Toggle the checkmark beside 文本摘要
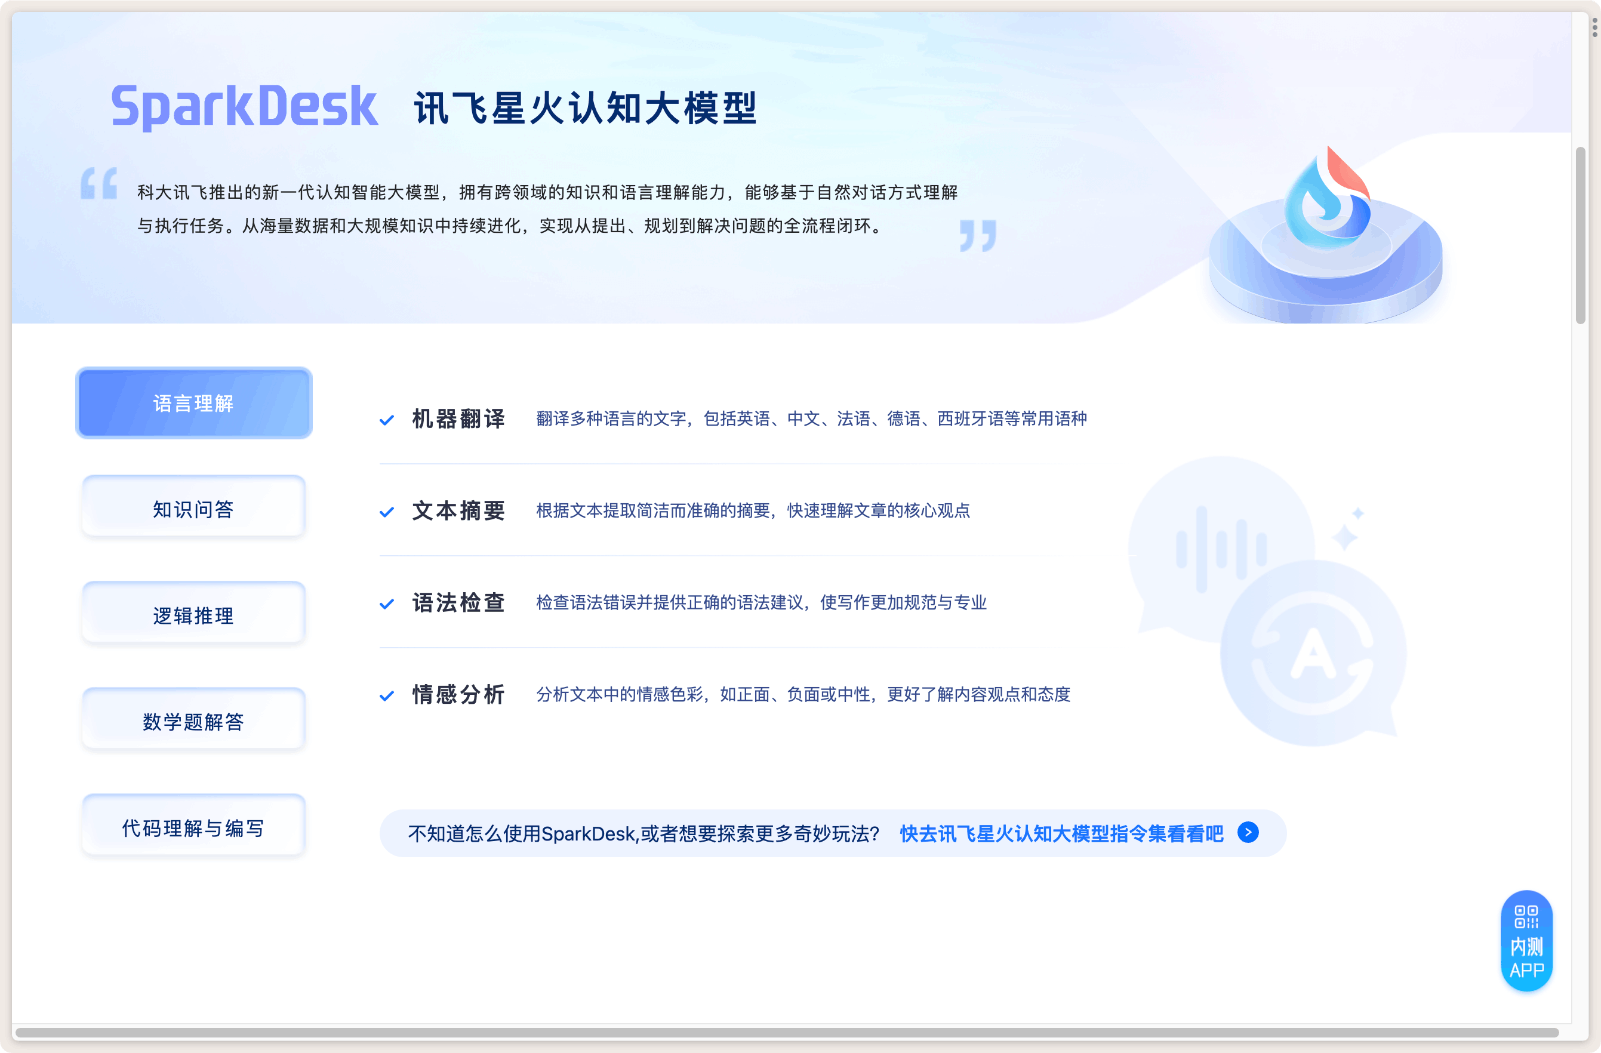 pos(387,511)
